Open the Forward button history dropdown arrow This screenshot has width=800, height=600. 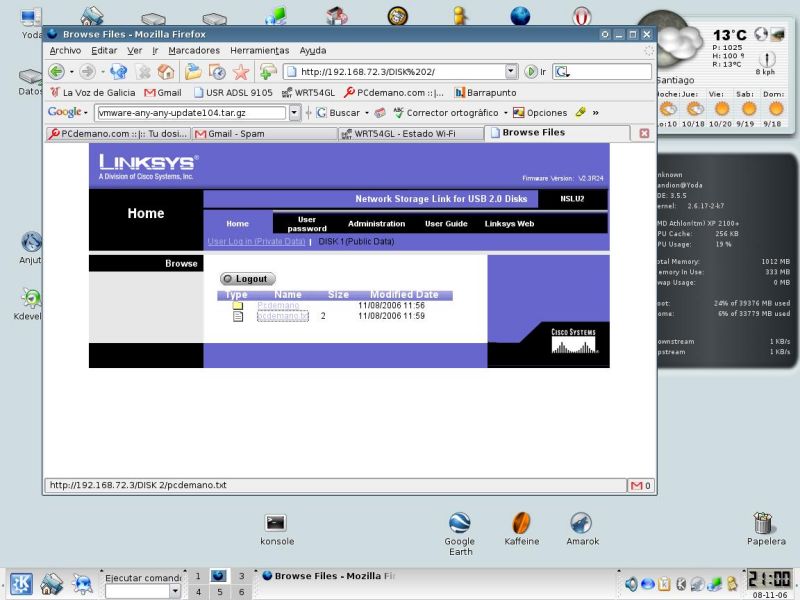click(x=103, y=72)
